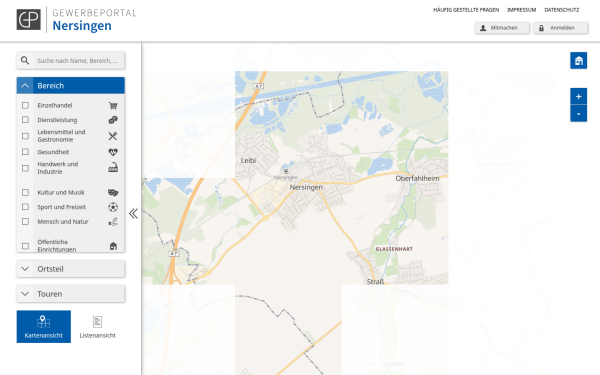The image size is (600, 375).
Task: Click the Handwerk und Industrie factory icon
Action: tap(113, 168)
